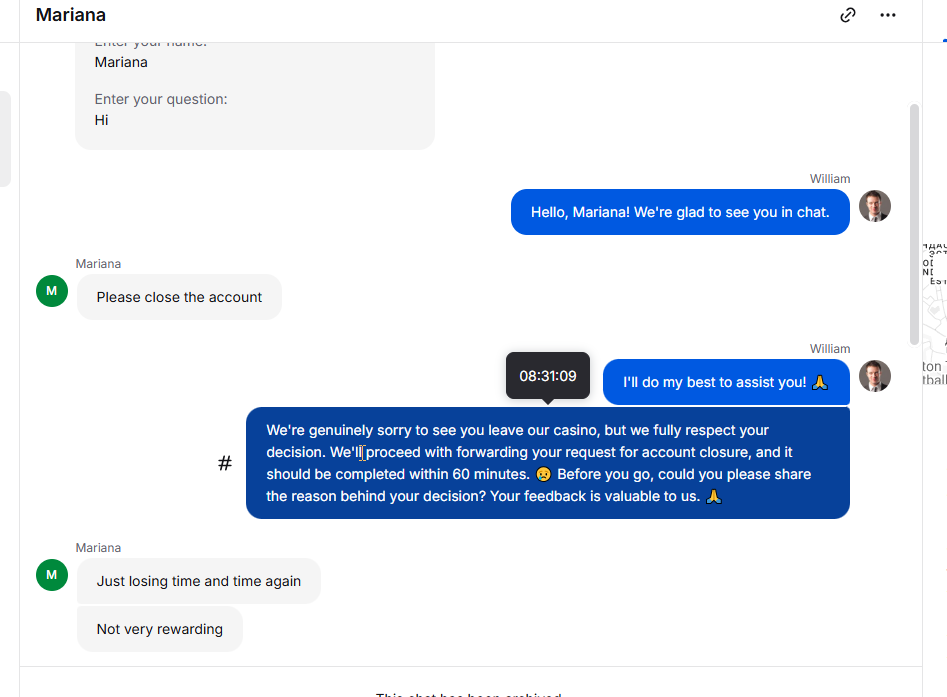Open the three-dots more options menu

(x=888, y=15)
